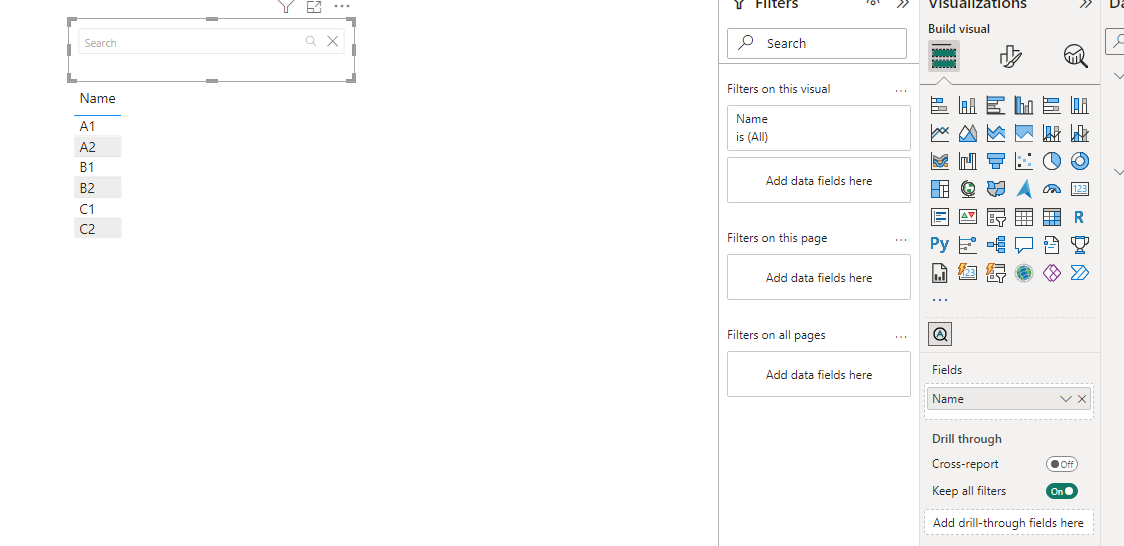Select the Table visual
The image size is (1124, 546).
(x=1024, y=216)
